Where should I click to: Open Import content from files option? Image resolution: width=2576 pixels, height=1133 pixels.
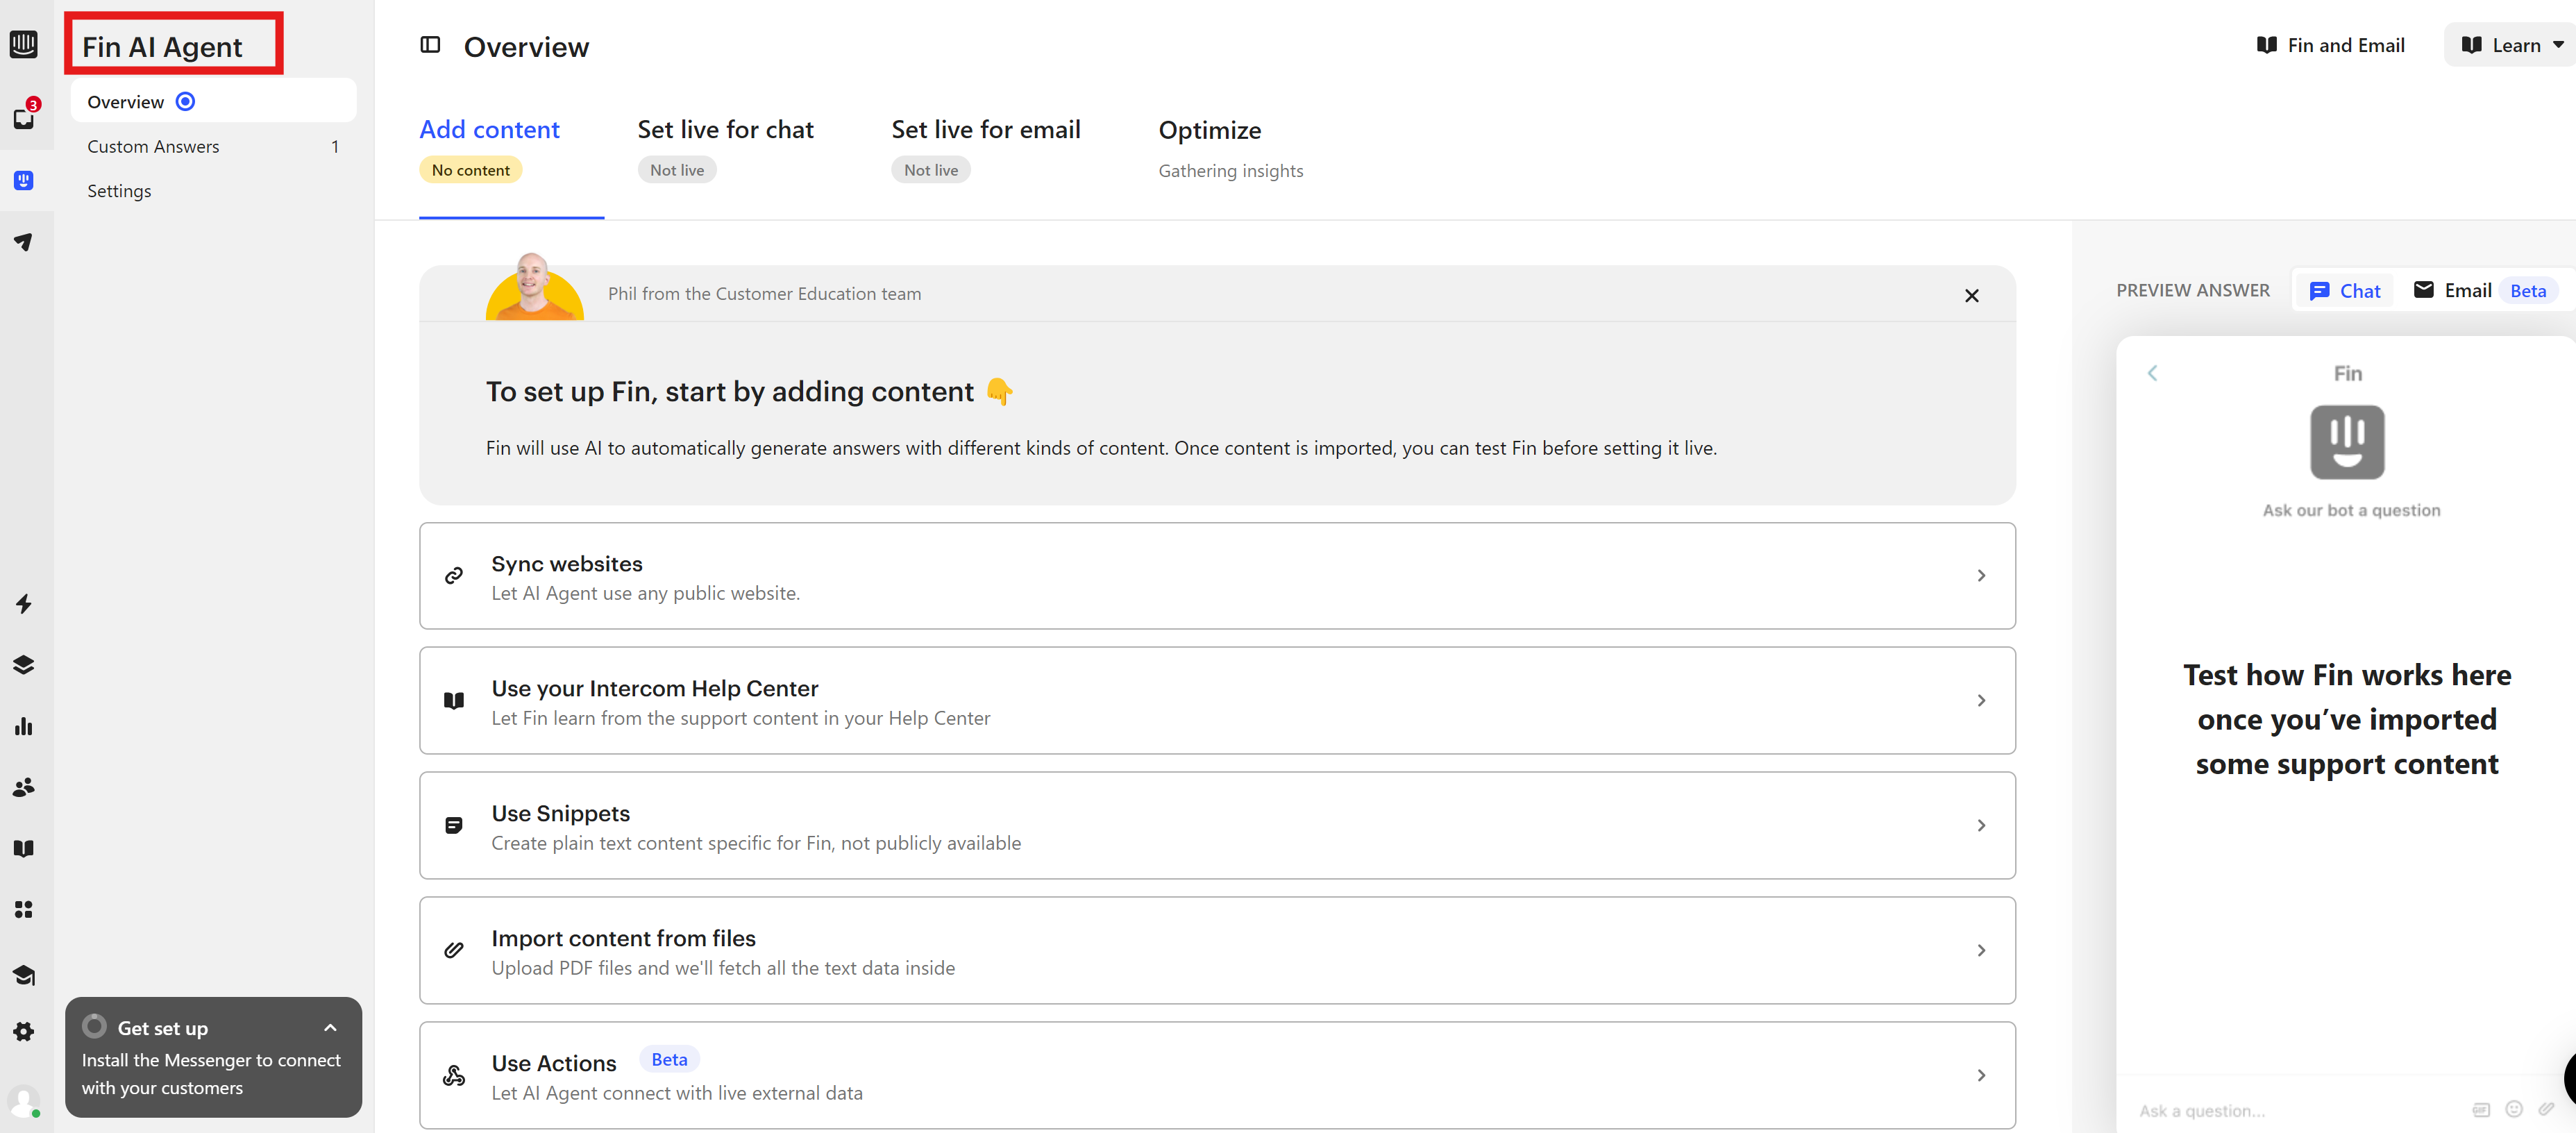(x=1216, y=951)
